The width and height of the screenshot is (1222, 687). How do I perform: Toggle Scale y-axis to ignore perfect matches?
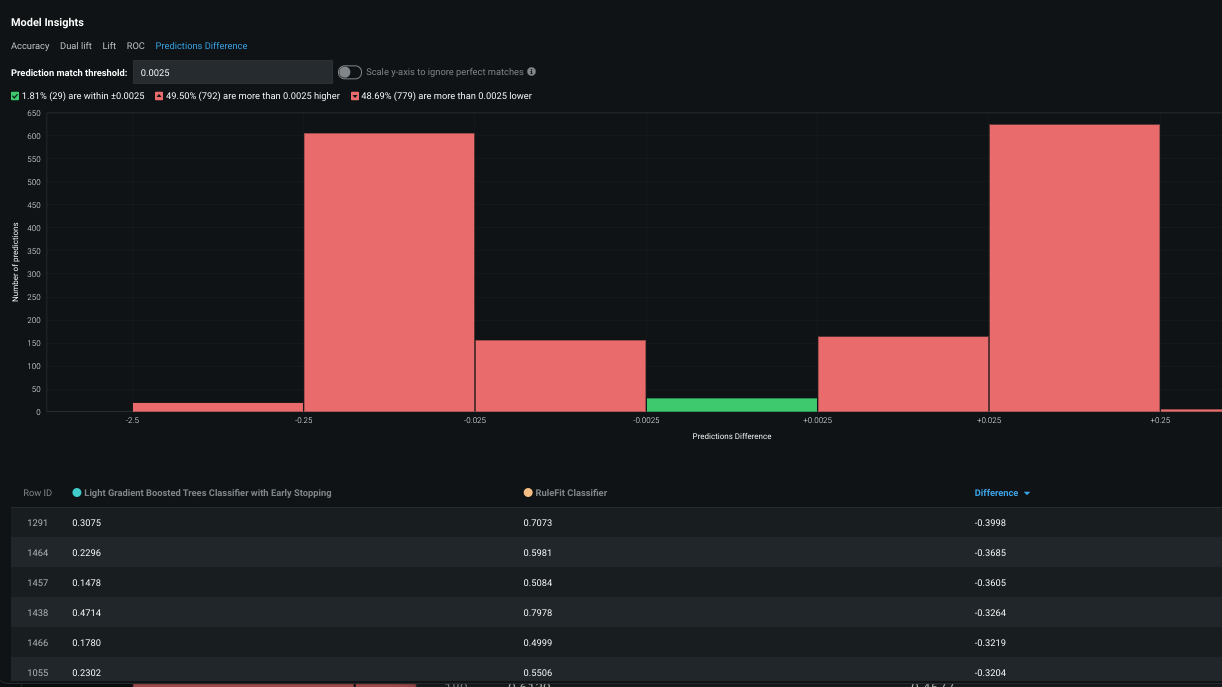click(x=350, y=72)
